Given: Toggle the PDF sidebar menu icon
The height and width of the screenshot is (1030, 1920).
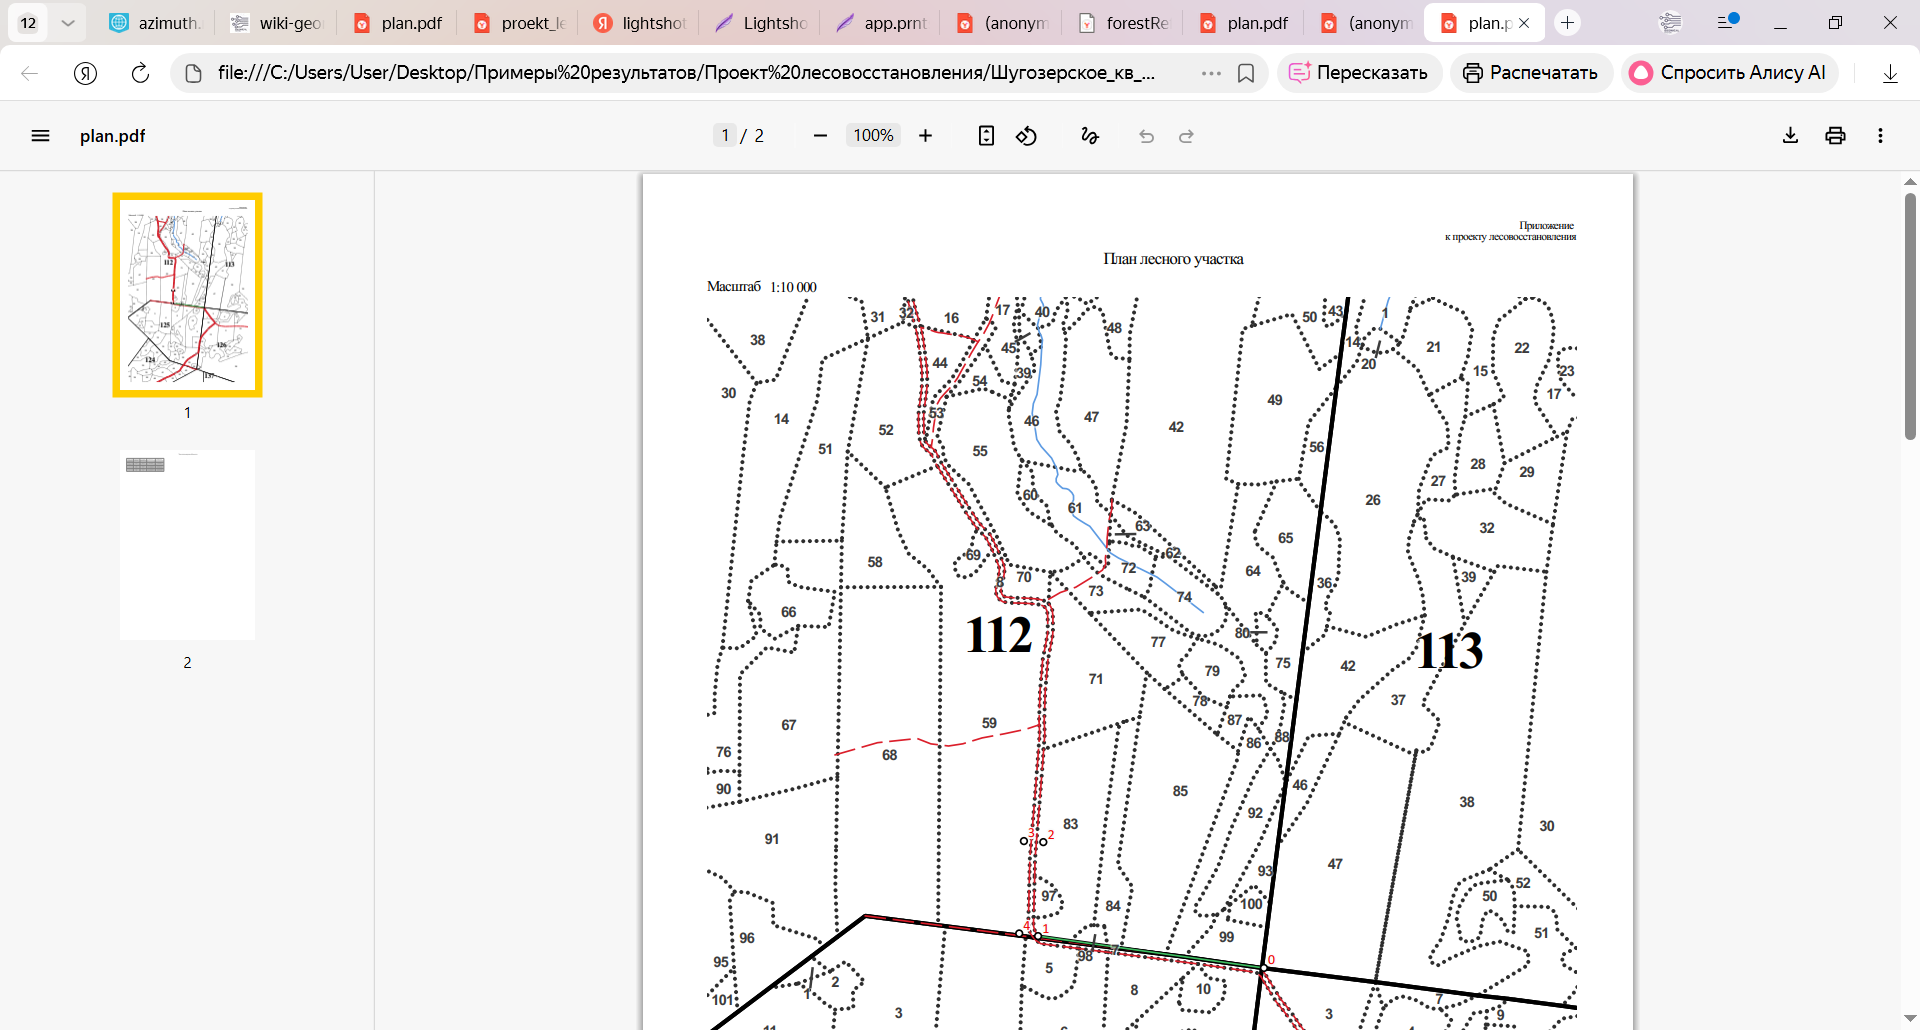Looking at the screenshot, I should point(40,136).
